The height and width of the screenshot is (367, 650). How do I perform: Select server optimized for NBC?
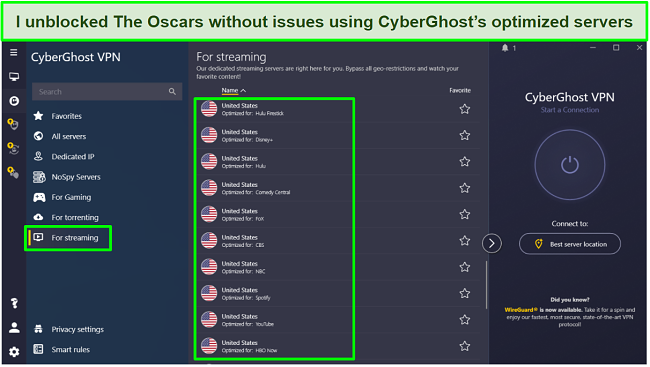click(x=338, y=267)
